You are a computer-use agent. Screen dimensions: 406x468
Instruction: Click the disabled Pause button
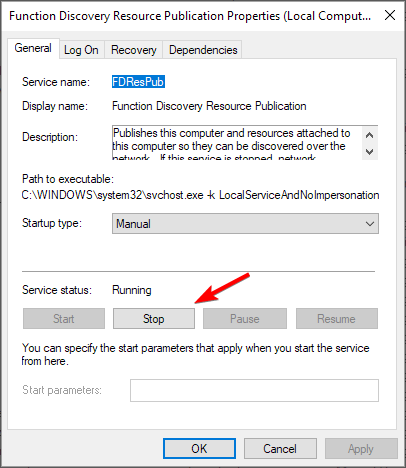pos(245,319)
